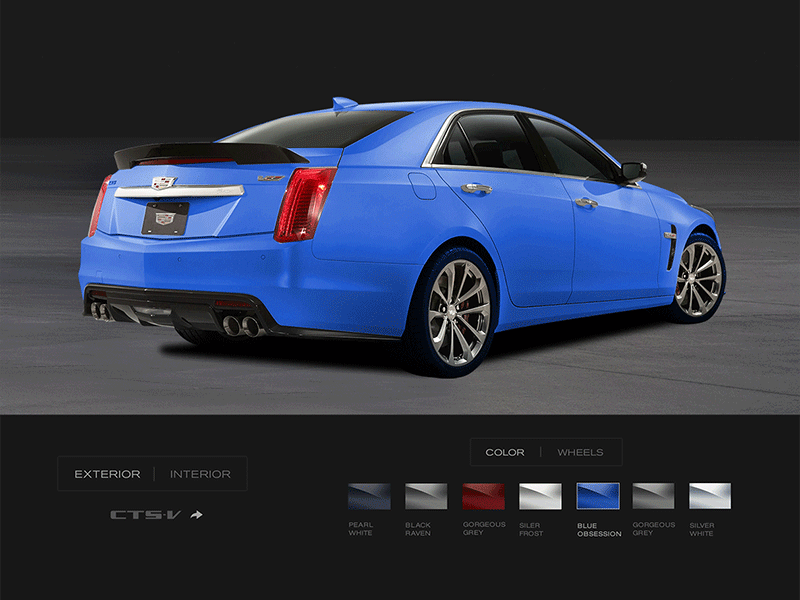This screenshot has height=600, width=800.
Task: Click the Cadillac crest emblem on the trunk
Action: 163,183
